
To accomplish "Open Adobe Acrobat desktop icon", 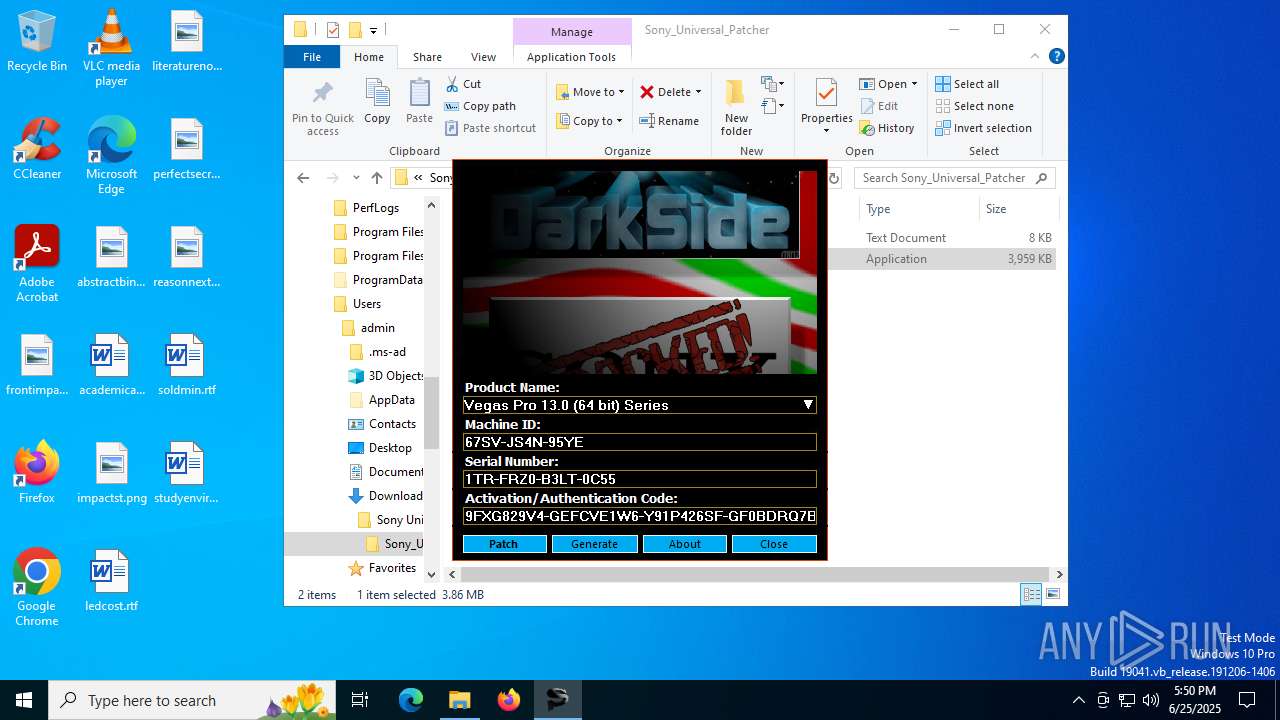I will [x=37, y=264].
